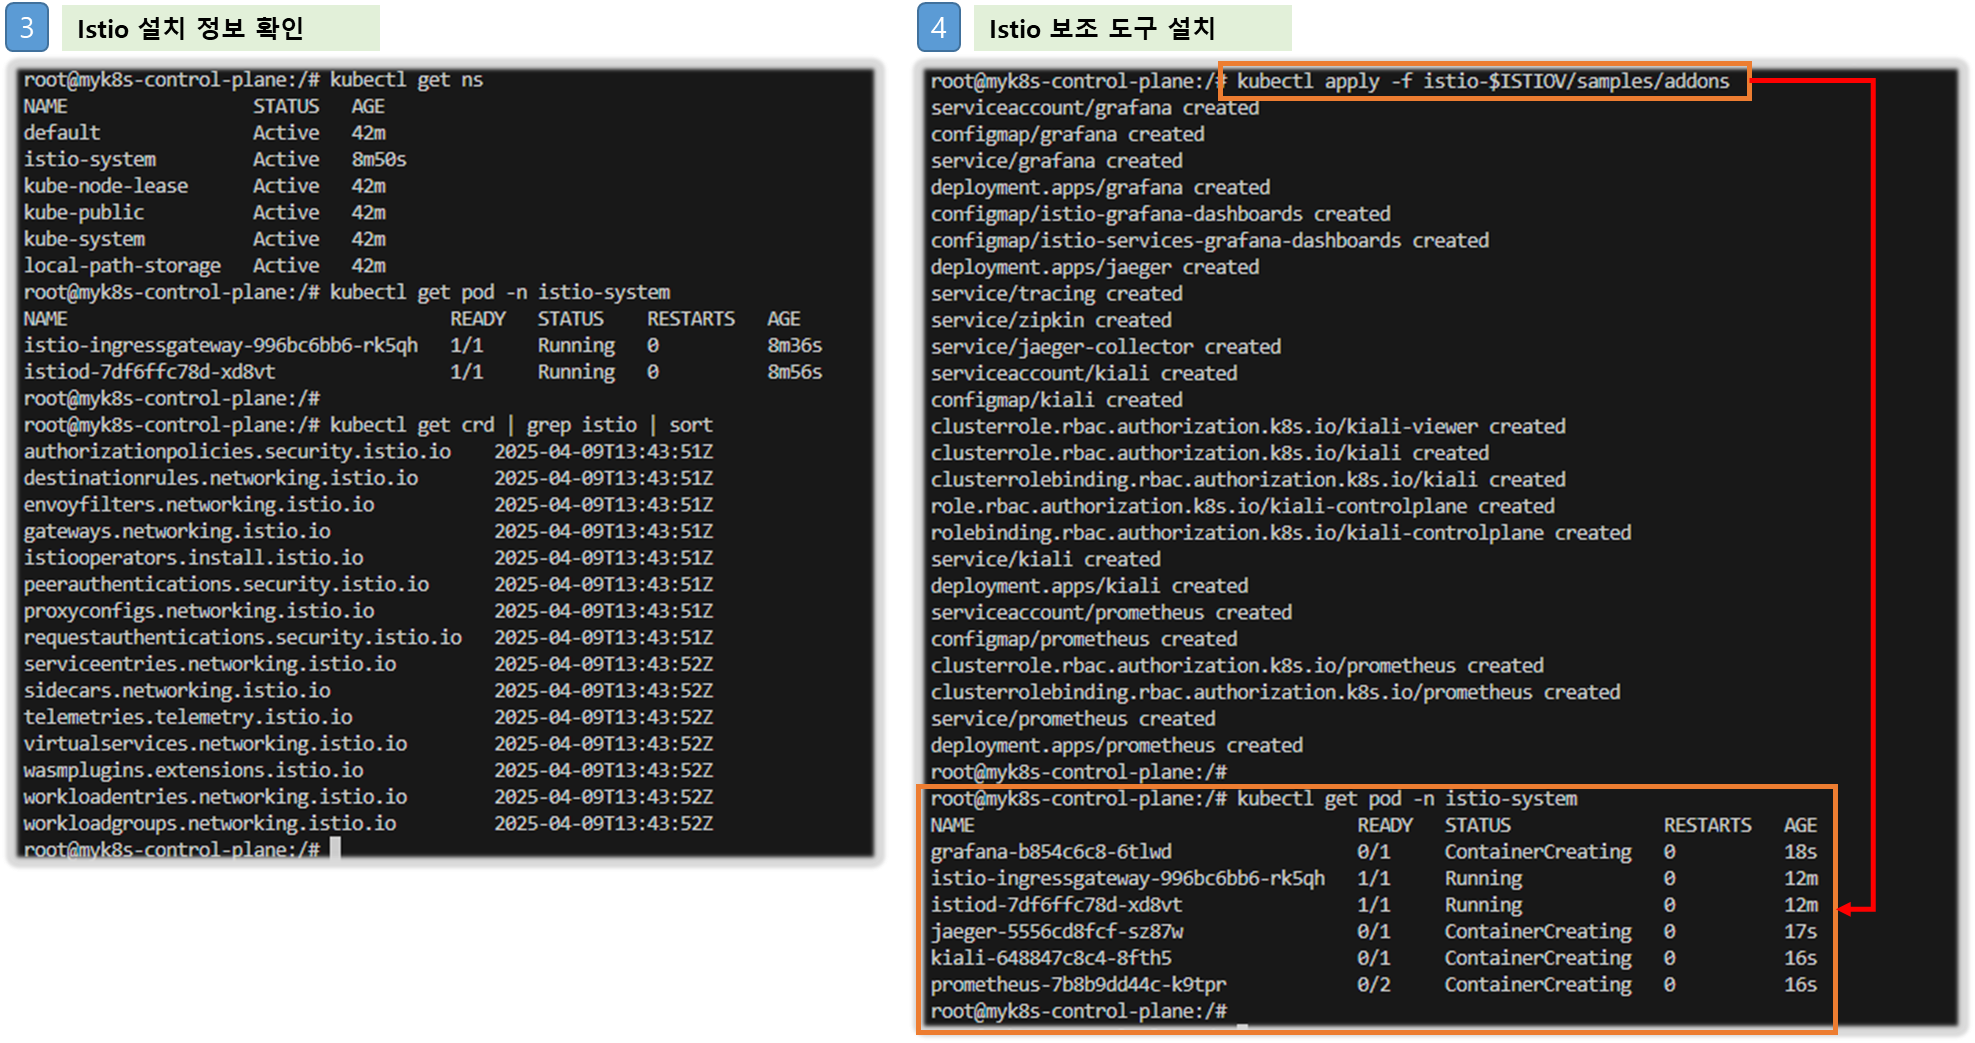1975x1043 pixels.
Task: Click the 'Istio 설치 정보 확인' heading
Action: click(190, 28)
